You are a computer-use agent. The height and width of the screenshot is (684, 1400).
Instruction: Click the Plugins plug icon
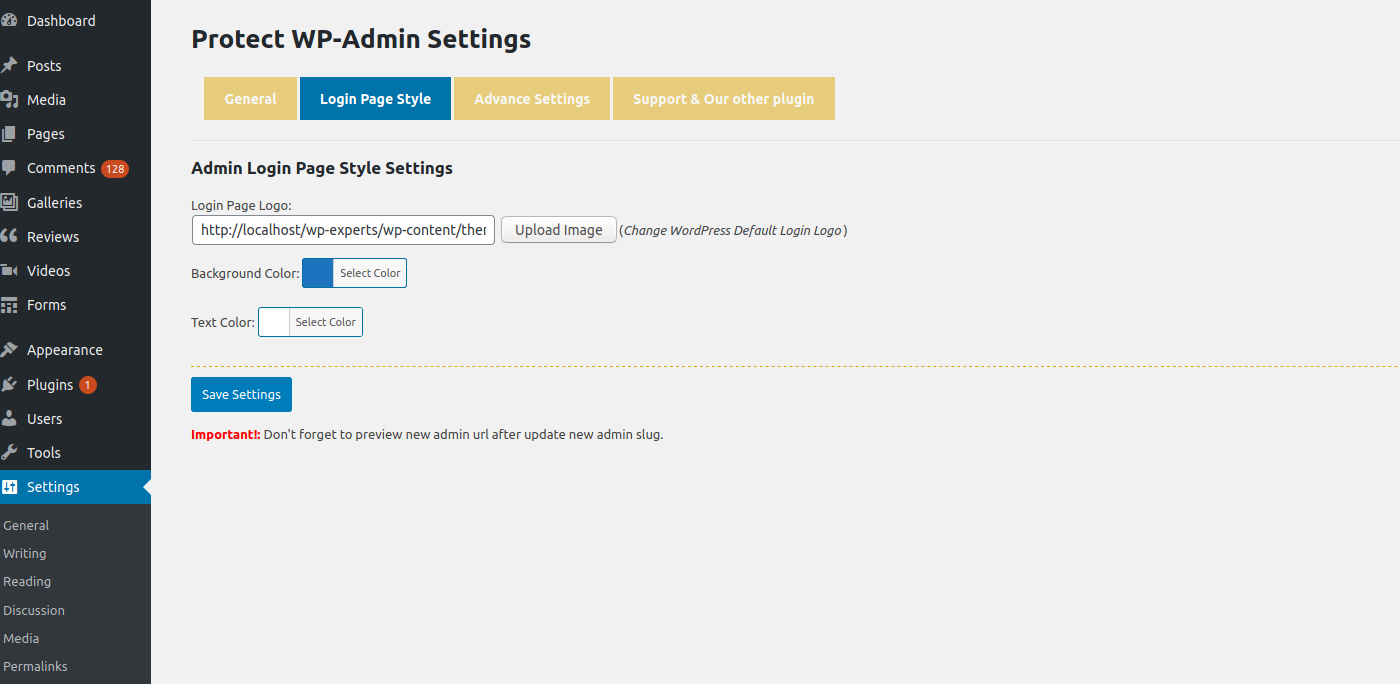(9, 384)
